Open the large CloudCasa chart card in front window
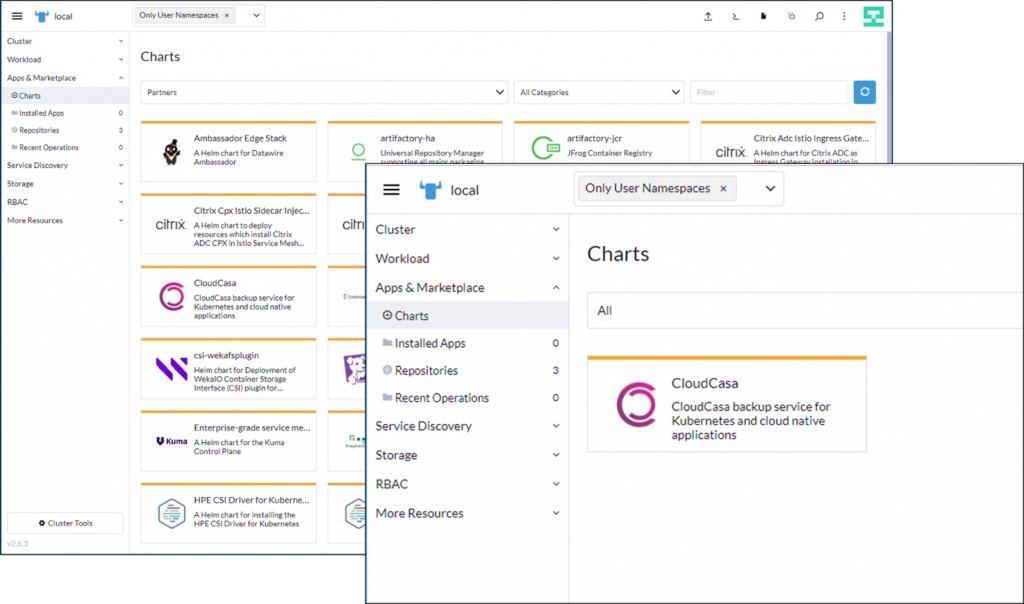 [x=727, y=404]
